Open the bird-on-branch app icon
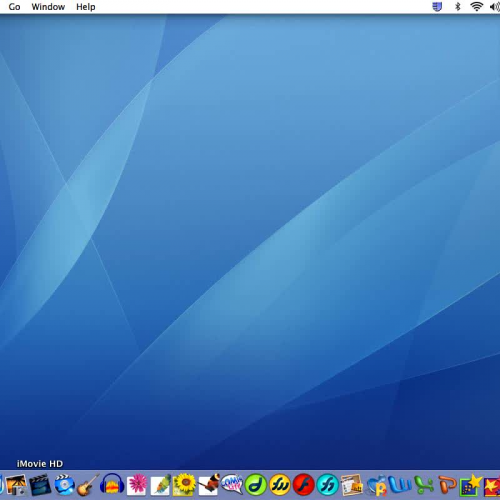The height and width of the screenshot is (500, 500). 209,485
